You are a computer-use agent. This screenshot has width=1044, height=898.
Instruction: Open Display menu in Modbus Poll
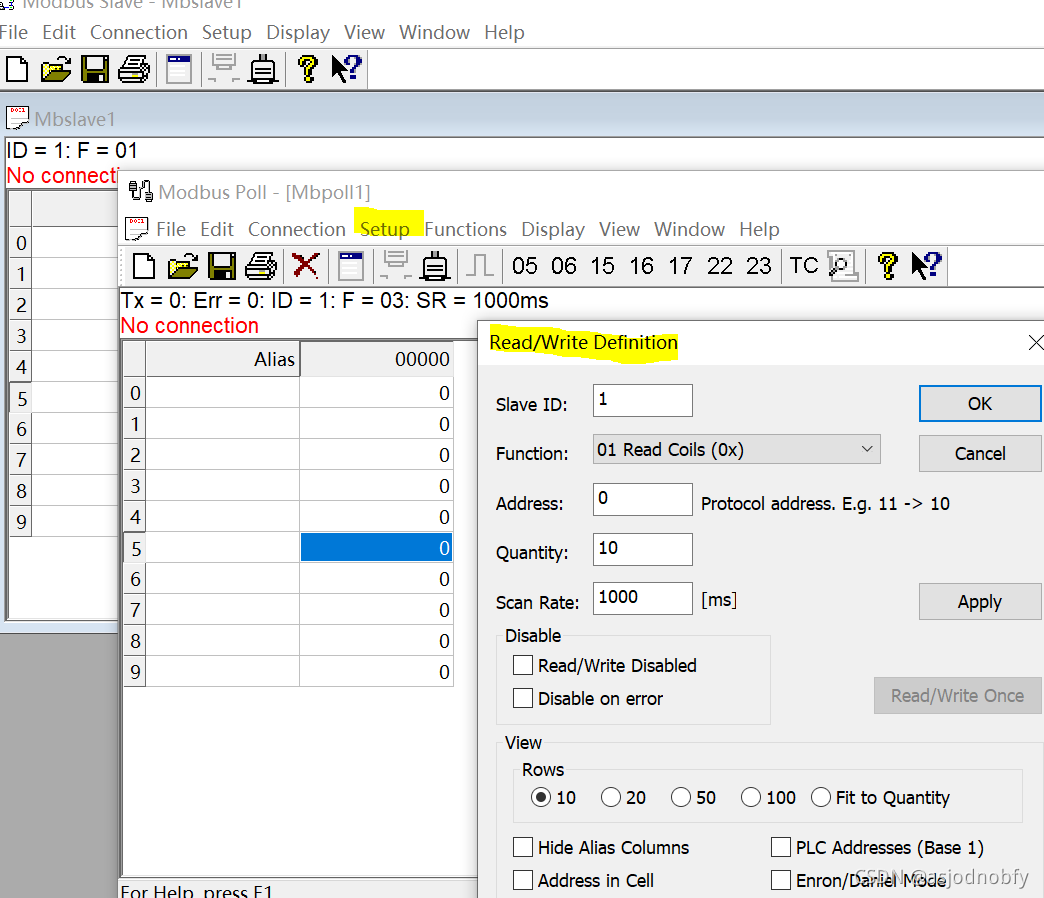tap(553, 229)
